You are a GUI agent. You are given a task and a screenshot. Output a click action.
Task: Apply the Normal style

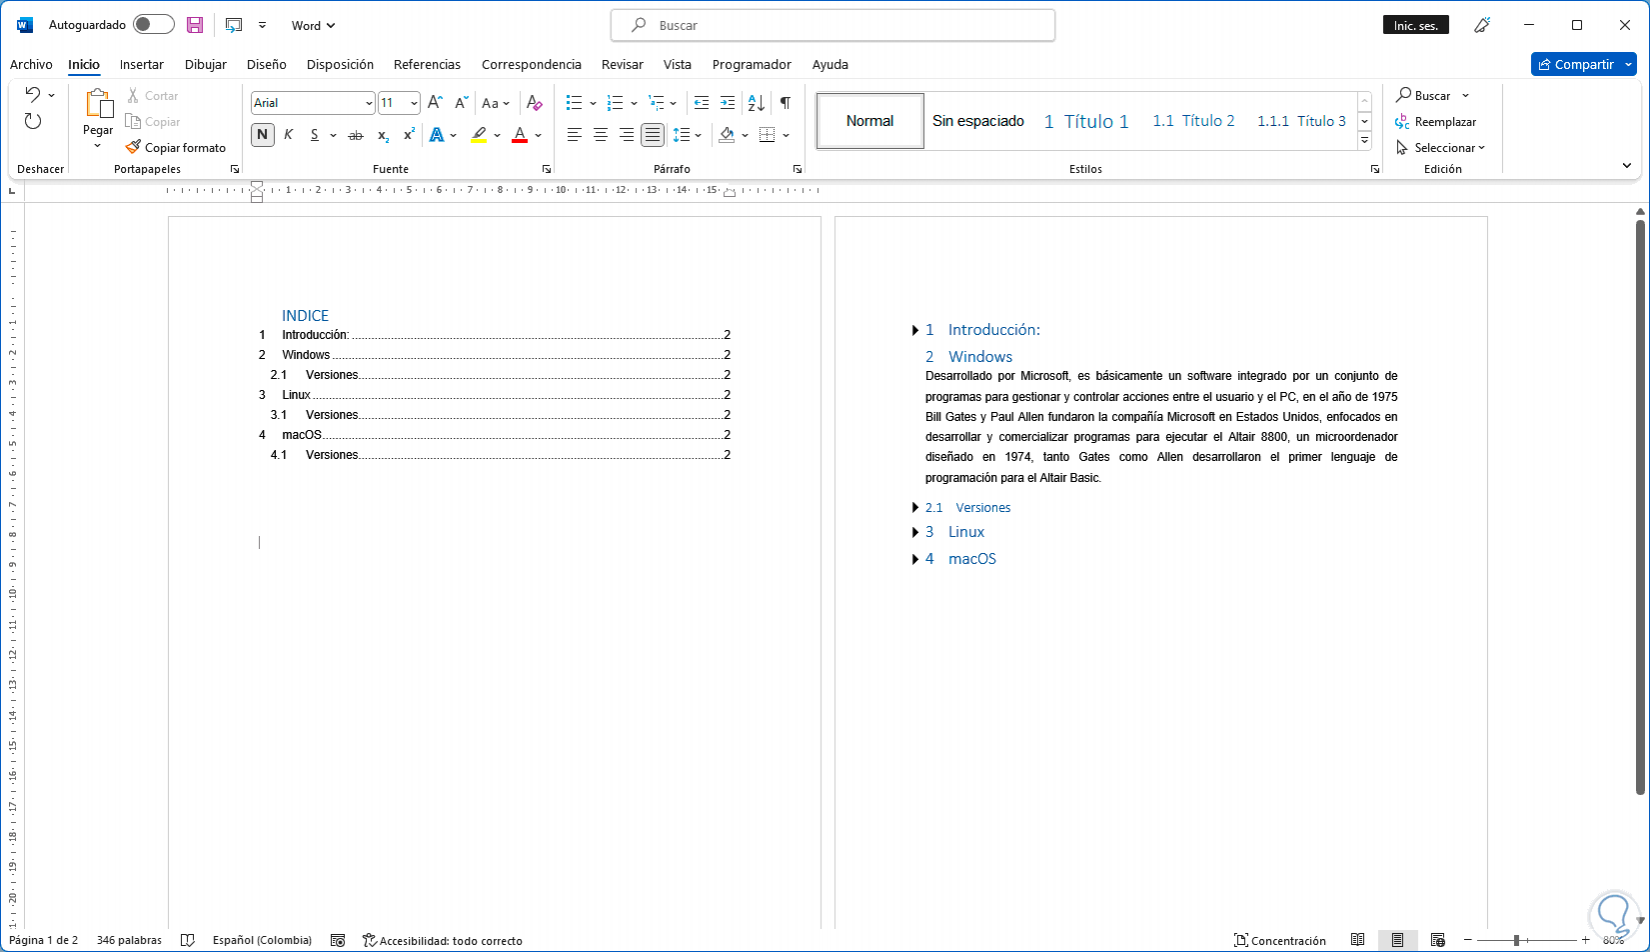pyautogui.click(x=870, y=121)
